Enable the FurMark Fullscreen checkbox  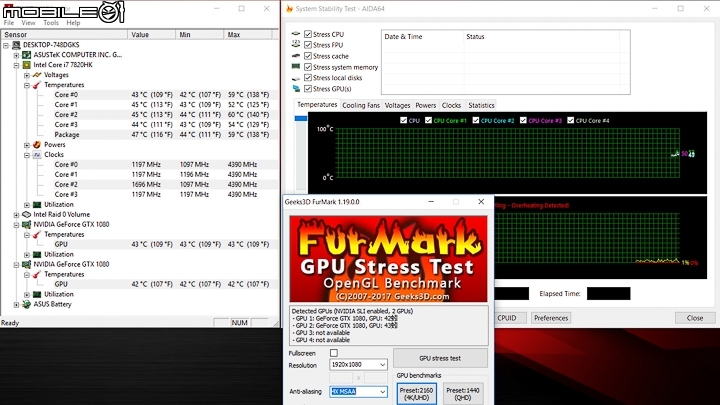(334, 353)
